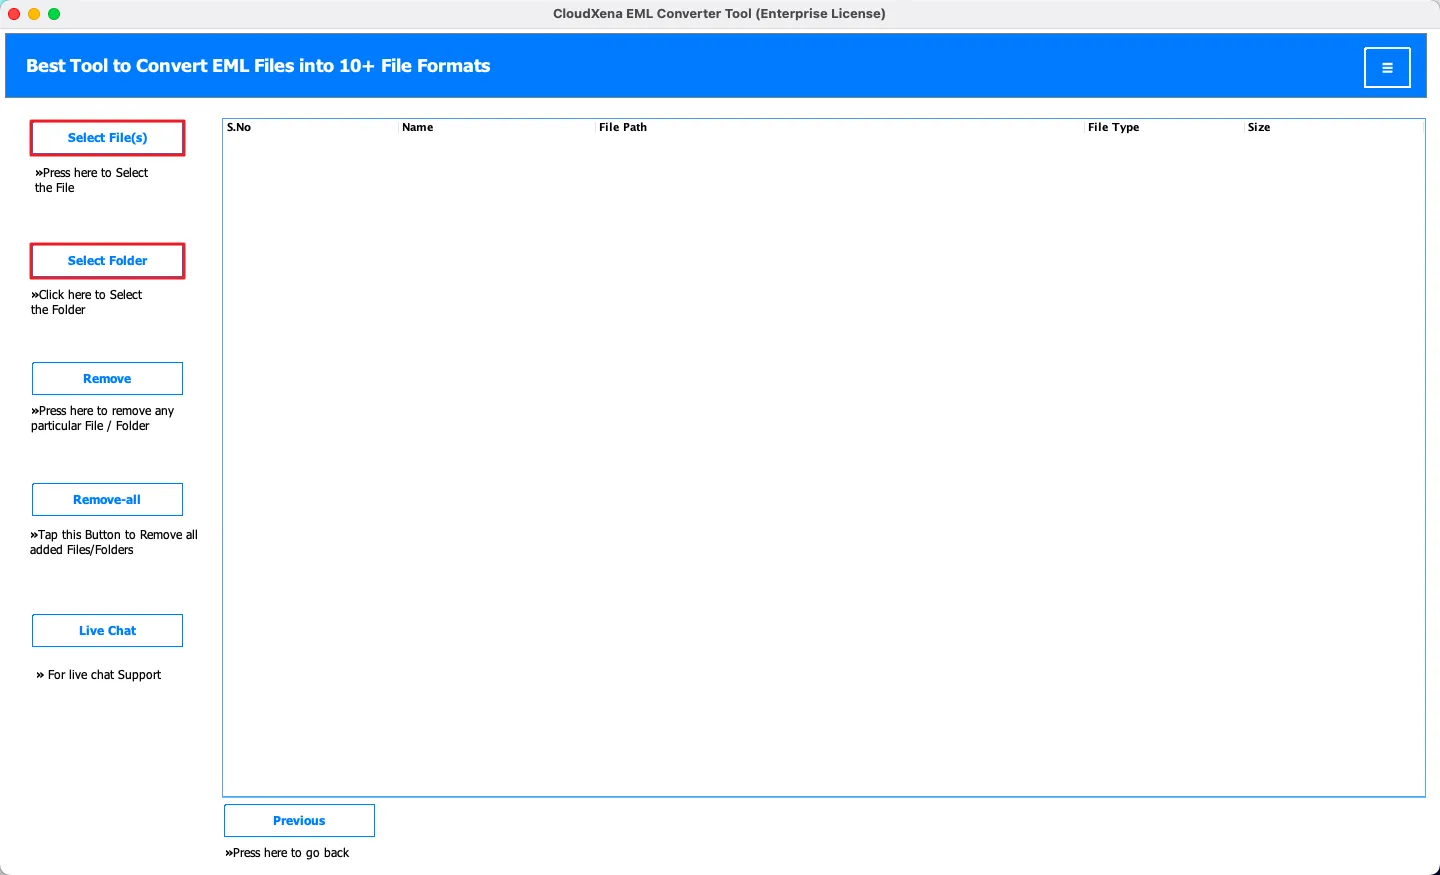Open Live Chat support
The image size is (1440, 875).
tap(108, 631)
